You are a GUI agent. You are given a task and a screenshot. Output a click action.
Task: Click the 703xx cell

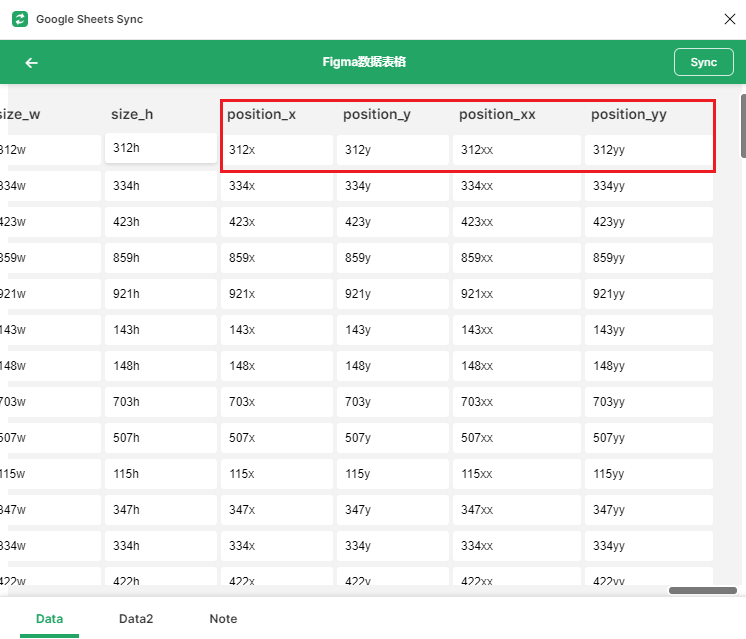[516, 402]
